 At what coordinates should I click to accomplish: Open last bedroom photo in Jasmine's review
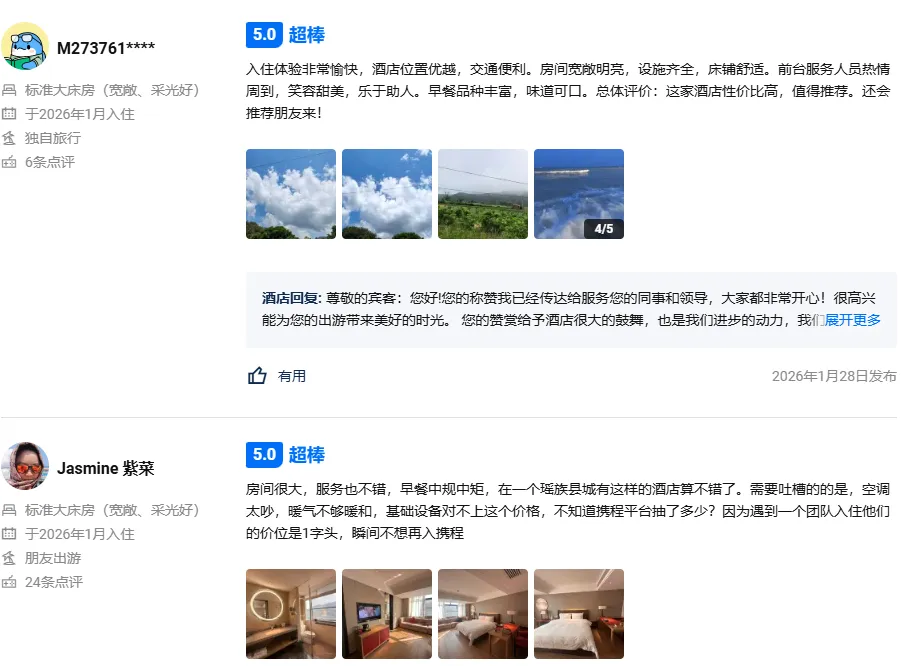point(579,614)
